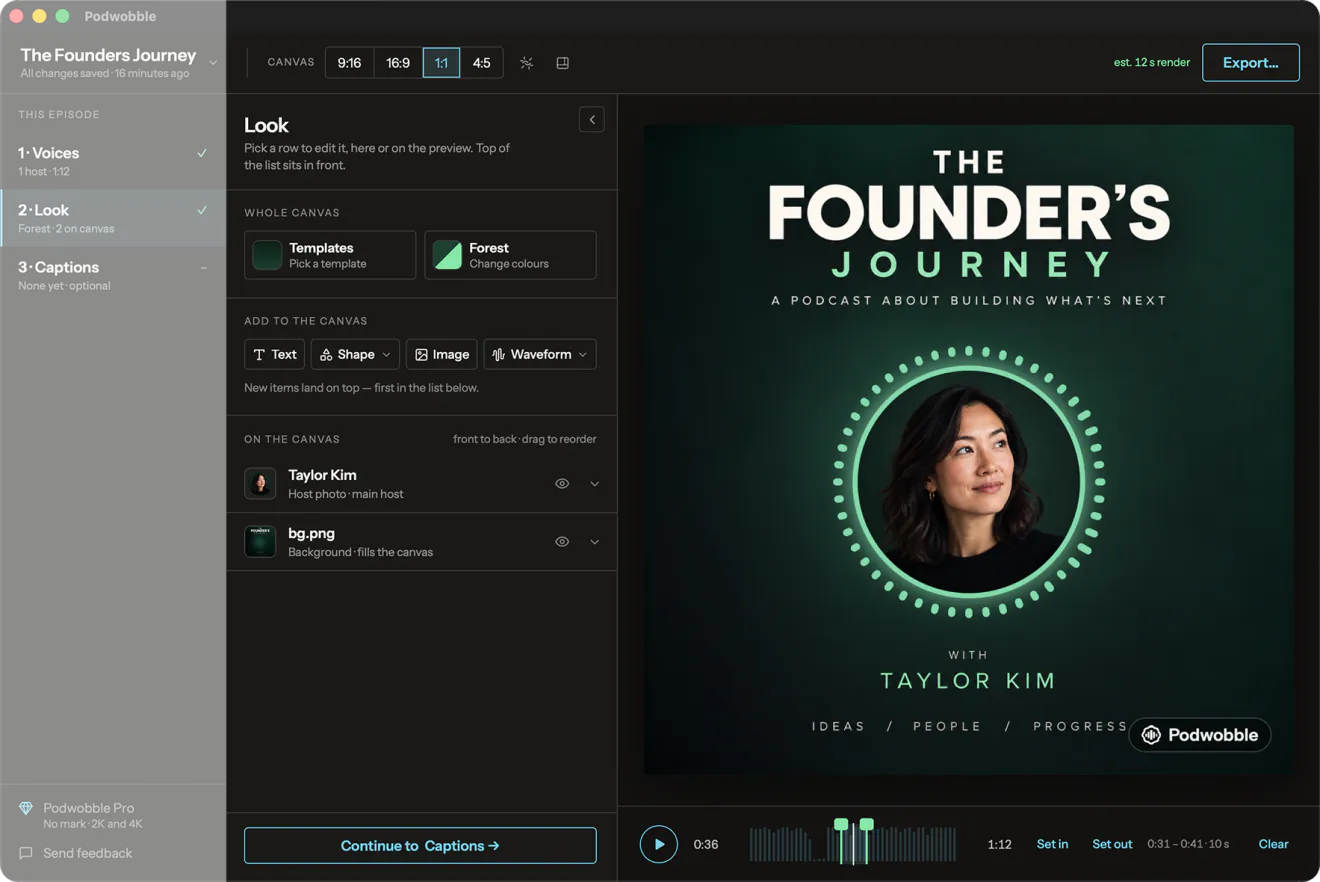This screenshot has height=882, width=1320.
Task: Select the host photo on the preview canvas
Action: point(968,482)
